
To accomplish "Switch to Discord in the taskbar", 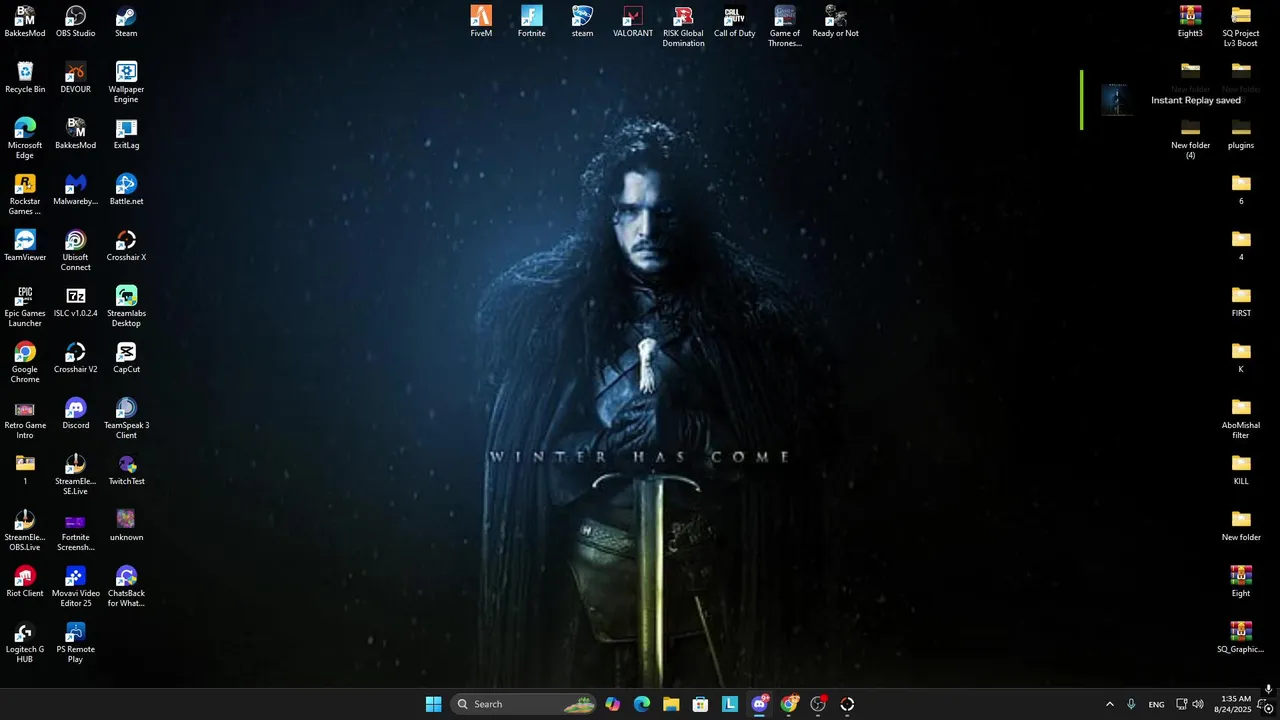I will 759,704.
